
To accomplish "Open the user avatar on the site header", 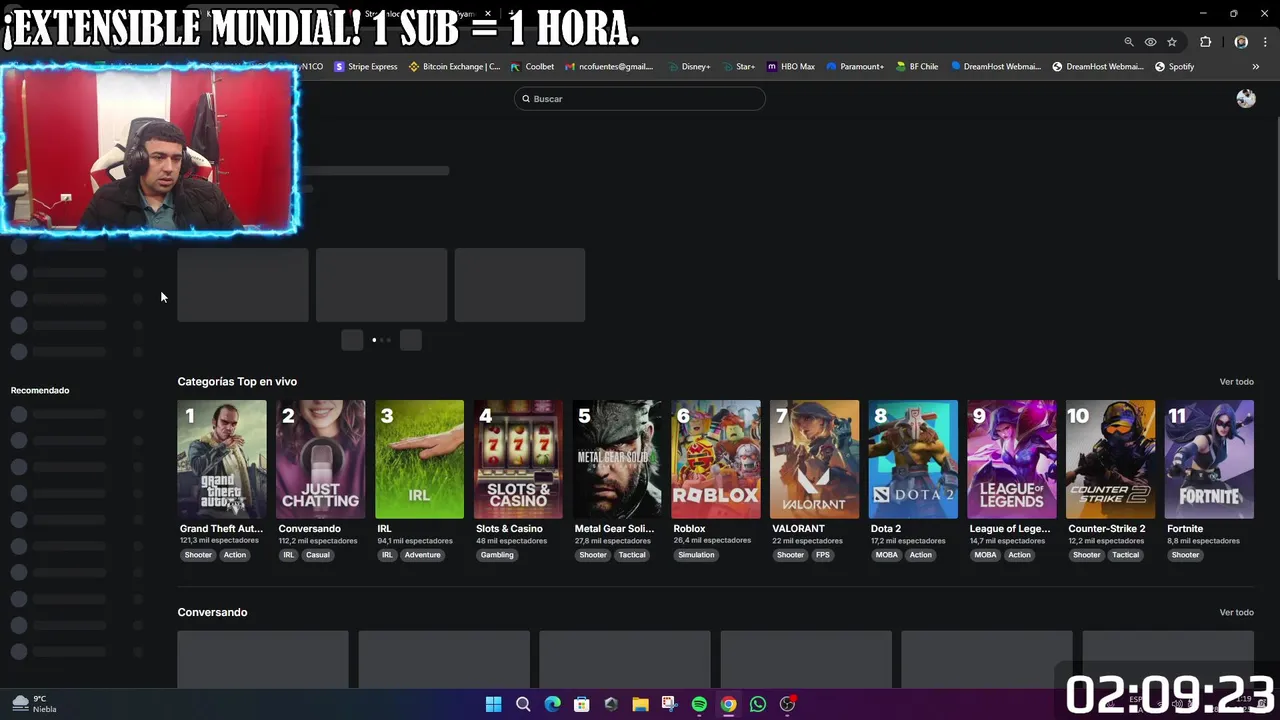I will tap(1246, 98).
